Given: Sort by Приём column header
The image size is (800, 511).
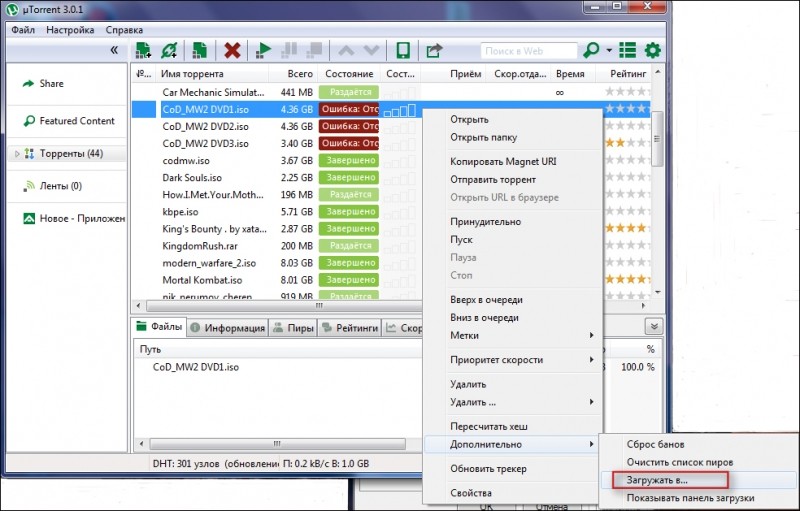Looking at the screenshot, I should click(x=465, y=74).
